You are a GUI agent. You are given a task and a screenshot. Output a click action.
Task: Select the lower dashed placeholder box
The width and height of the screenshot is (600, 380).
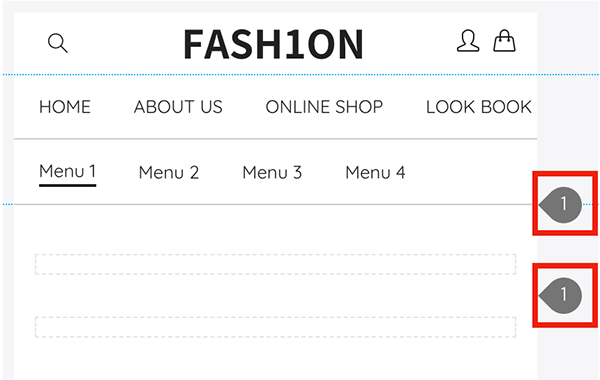[x=276, y=327]
